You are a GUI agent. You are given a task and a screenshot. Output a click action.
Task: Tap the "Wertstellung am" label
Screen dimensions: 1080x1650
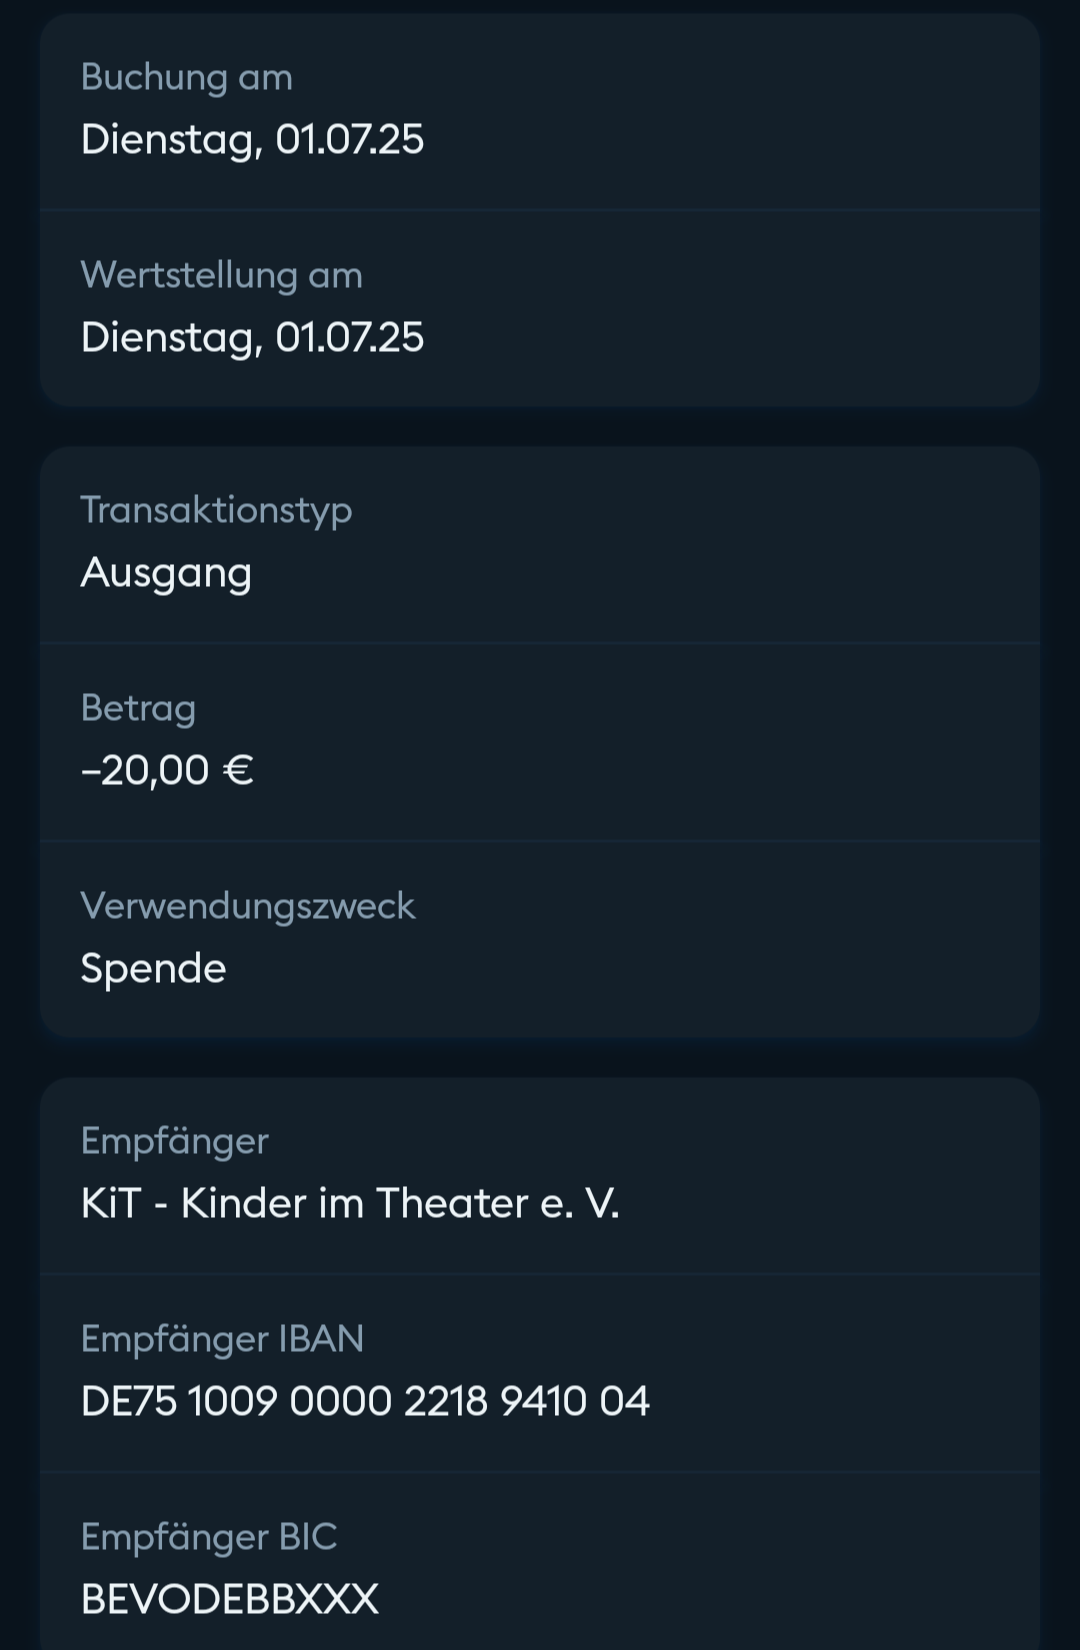point(221,275)
